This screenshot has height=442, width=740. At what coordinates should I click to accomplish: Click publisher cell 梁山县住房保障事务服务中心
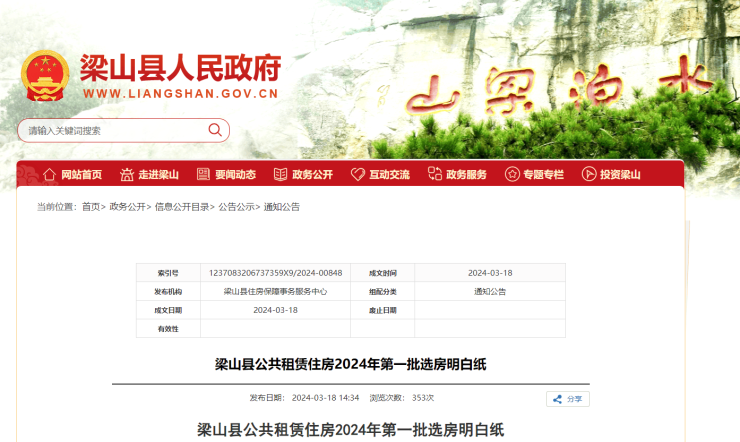(x=276, y=292)
